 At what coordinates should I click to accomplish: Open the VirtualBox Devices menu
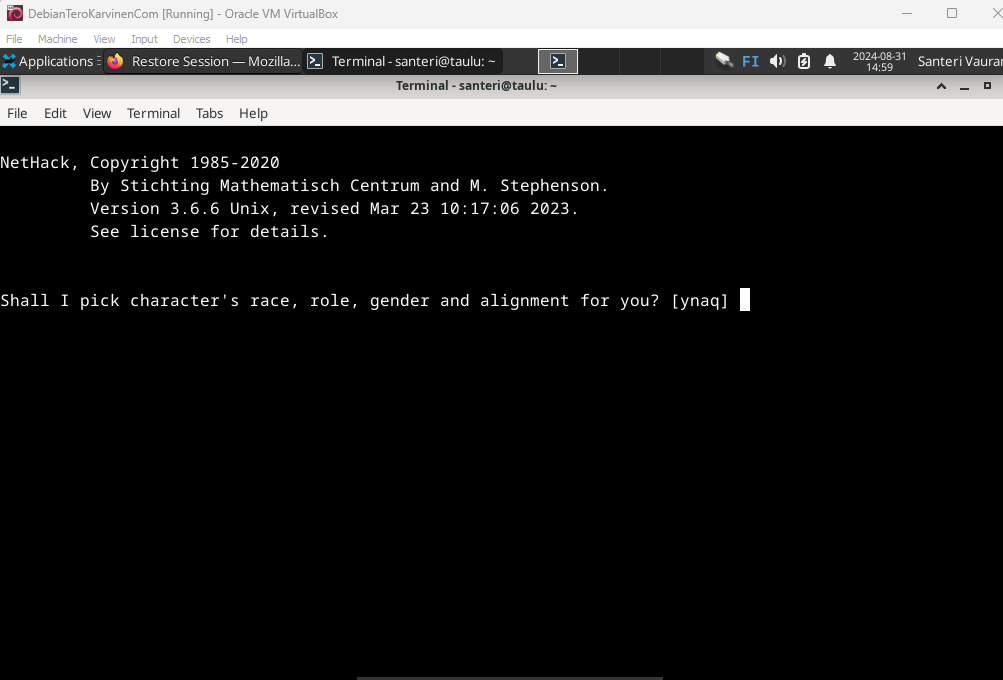coord(191,39)
